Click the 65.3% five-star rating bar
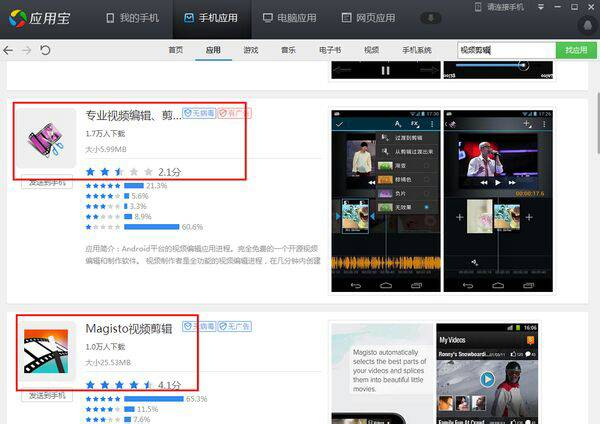This screenshot has height=424, width=600. pos(154,399)
